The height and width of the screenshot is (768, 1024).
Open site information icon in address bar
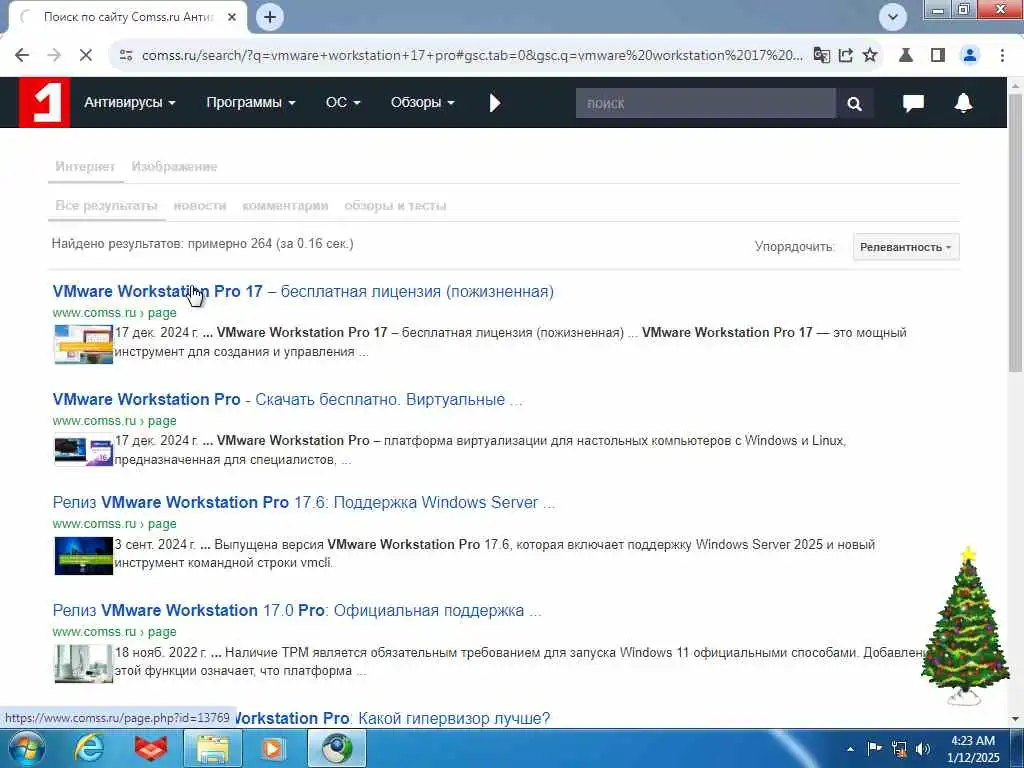pyautogui.click(x=126, y=56)
